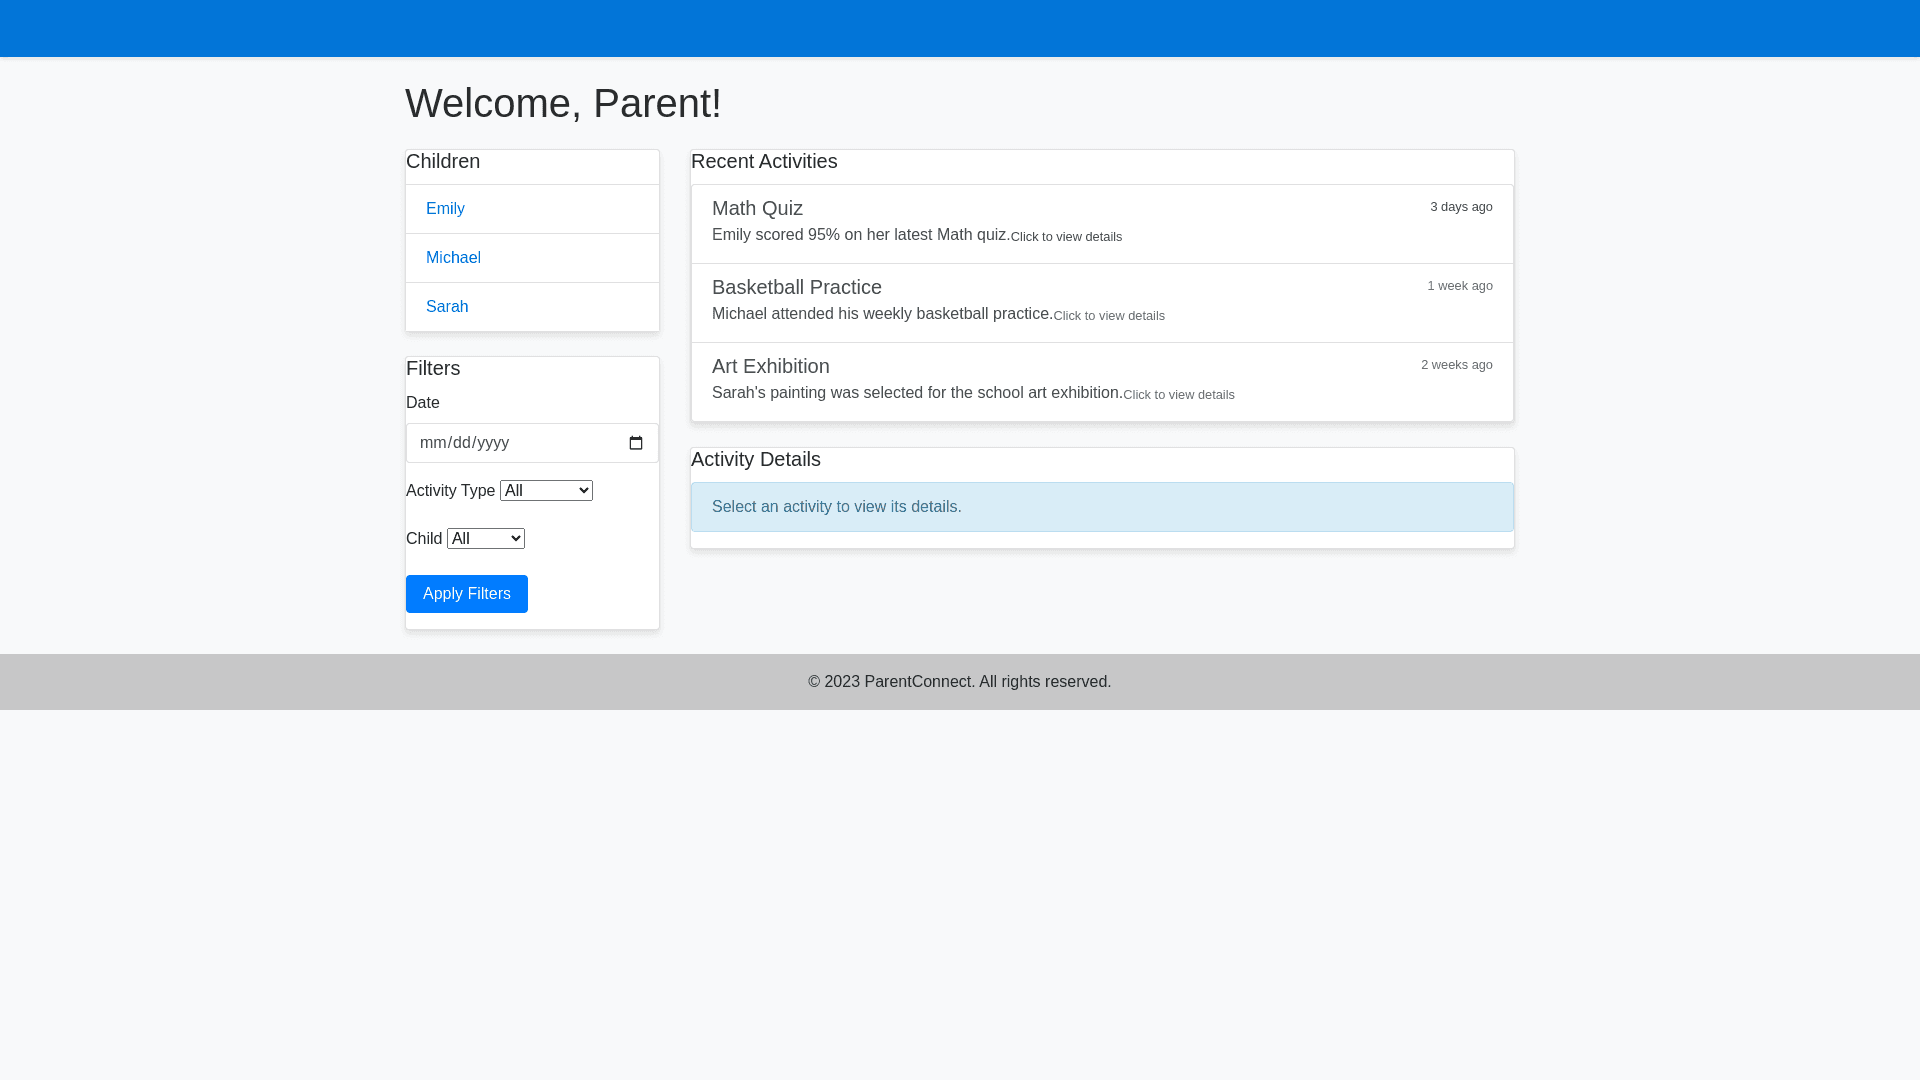Open Michael's child profile link
Viewport: 1920px width, 1080px height.
point(453,258)
